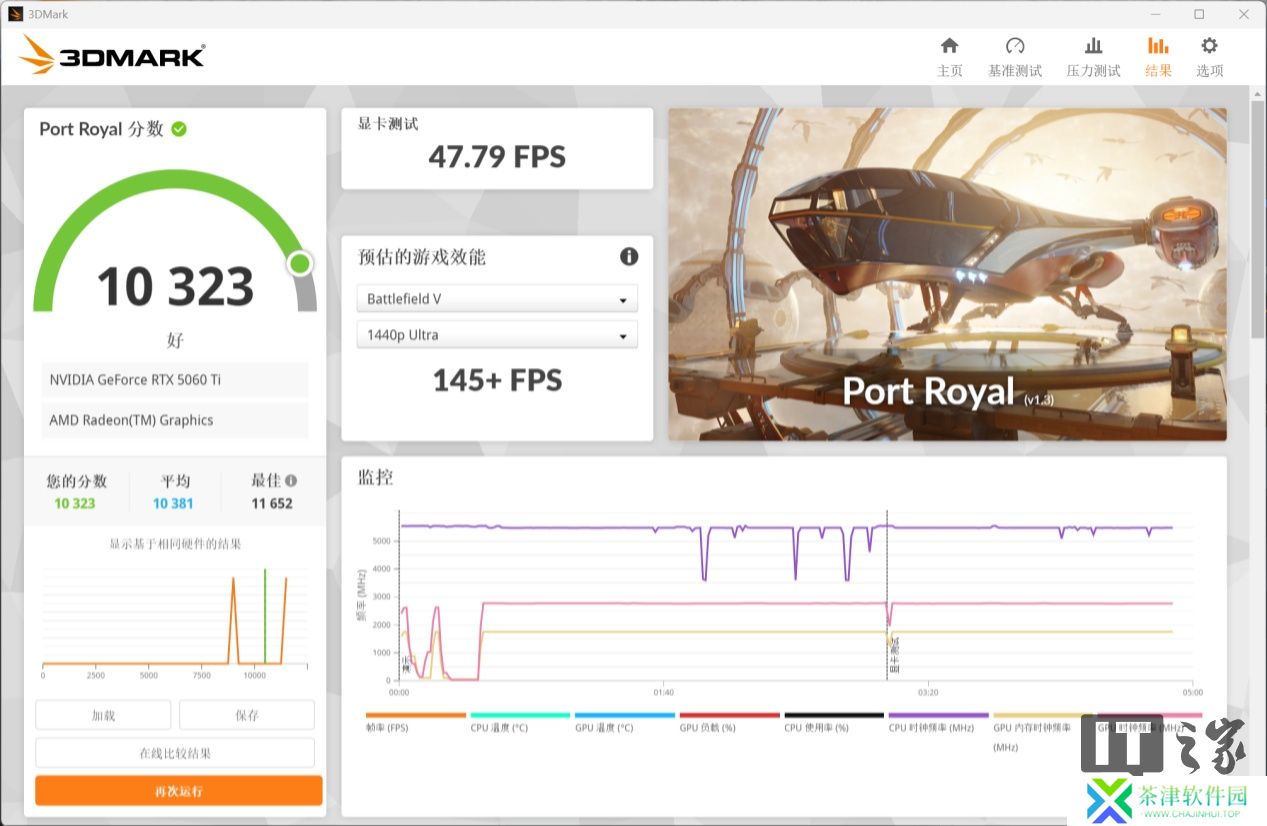The width and height of the screenshot is (1267, 826).
Task: Go to the 主页 home icon
Action: tap(950, 46)
